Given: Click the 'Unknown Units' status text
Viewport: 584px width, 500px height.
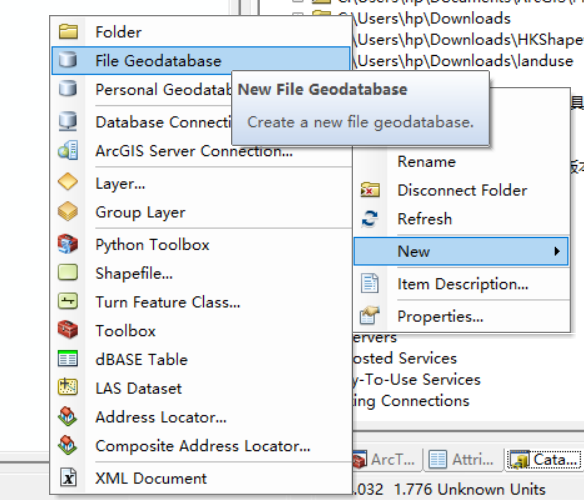Looking at the screenshot, I should click(x=490, y=489).
